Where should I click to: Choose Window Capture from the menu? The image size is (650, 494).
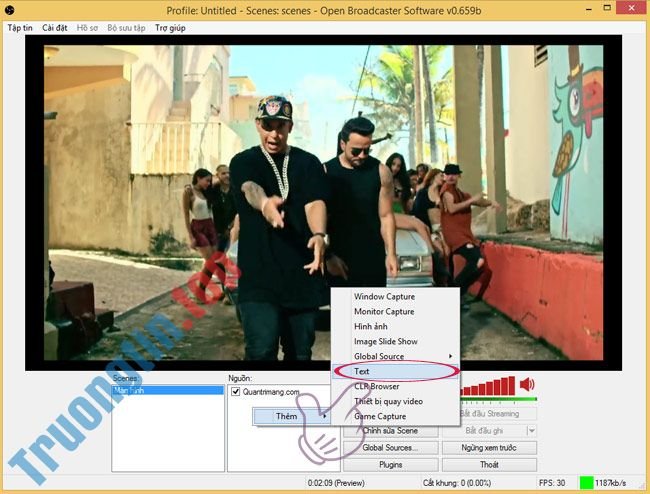pyautogui.click(x=395, y=296)
